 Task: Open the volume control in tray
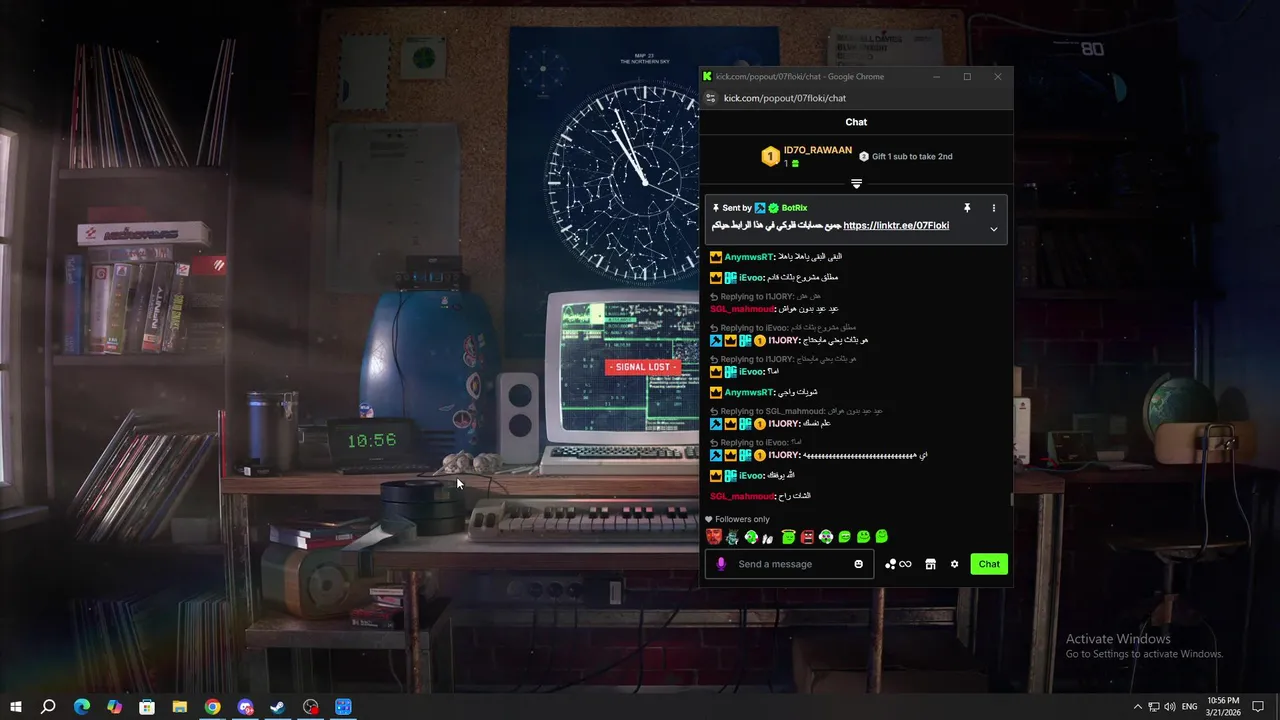1169,707
